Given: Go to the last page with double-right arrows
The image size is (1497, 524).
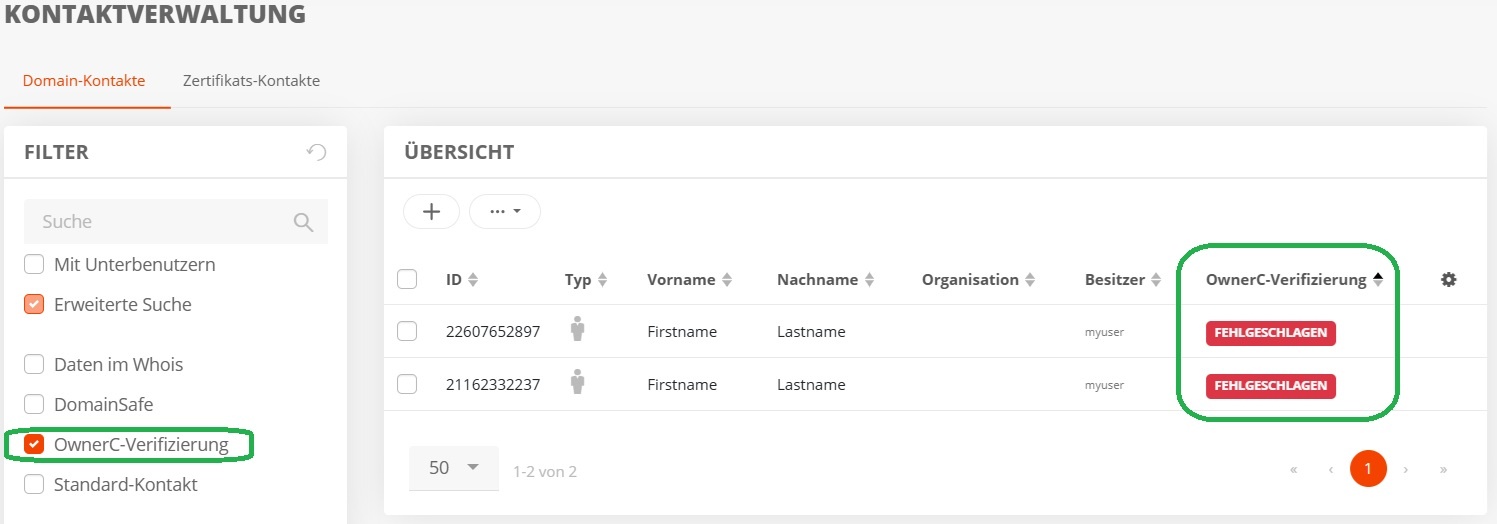Looking at the screenshot, I should 1443,469.
